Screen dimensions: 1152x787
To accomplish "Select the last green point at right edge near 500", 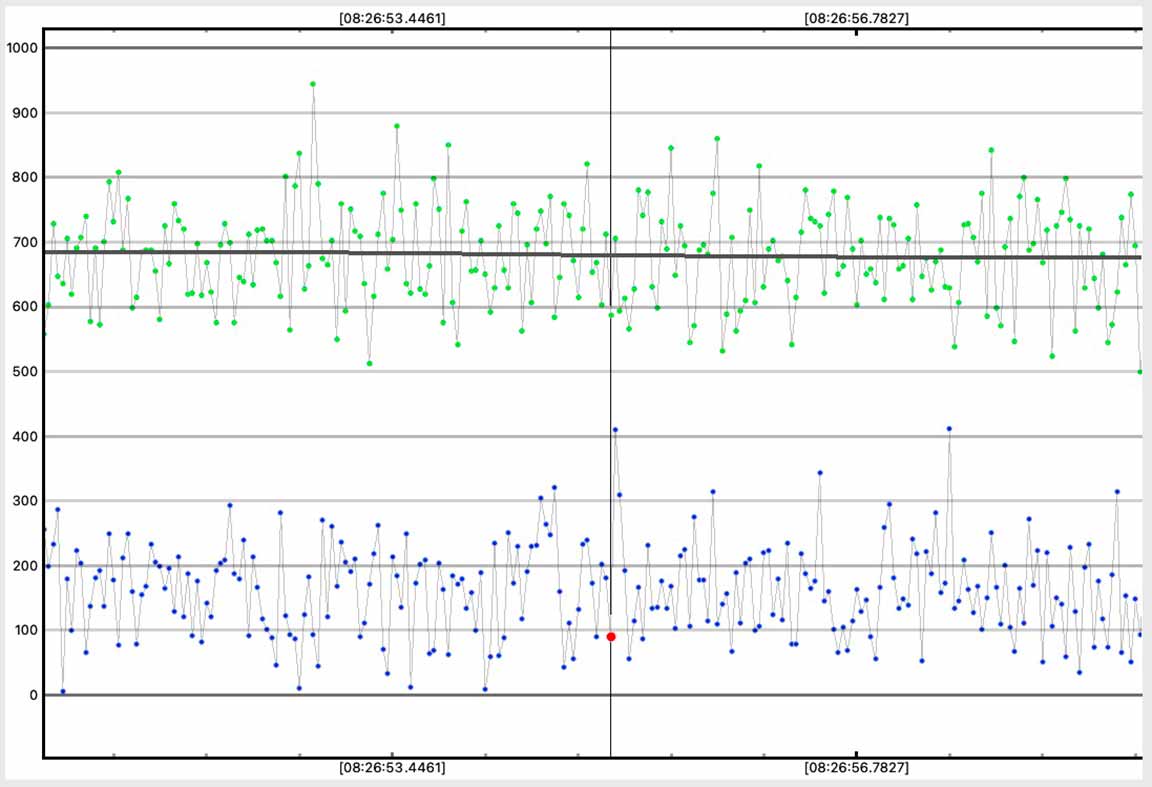I will 1140,372.
